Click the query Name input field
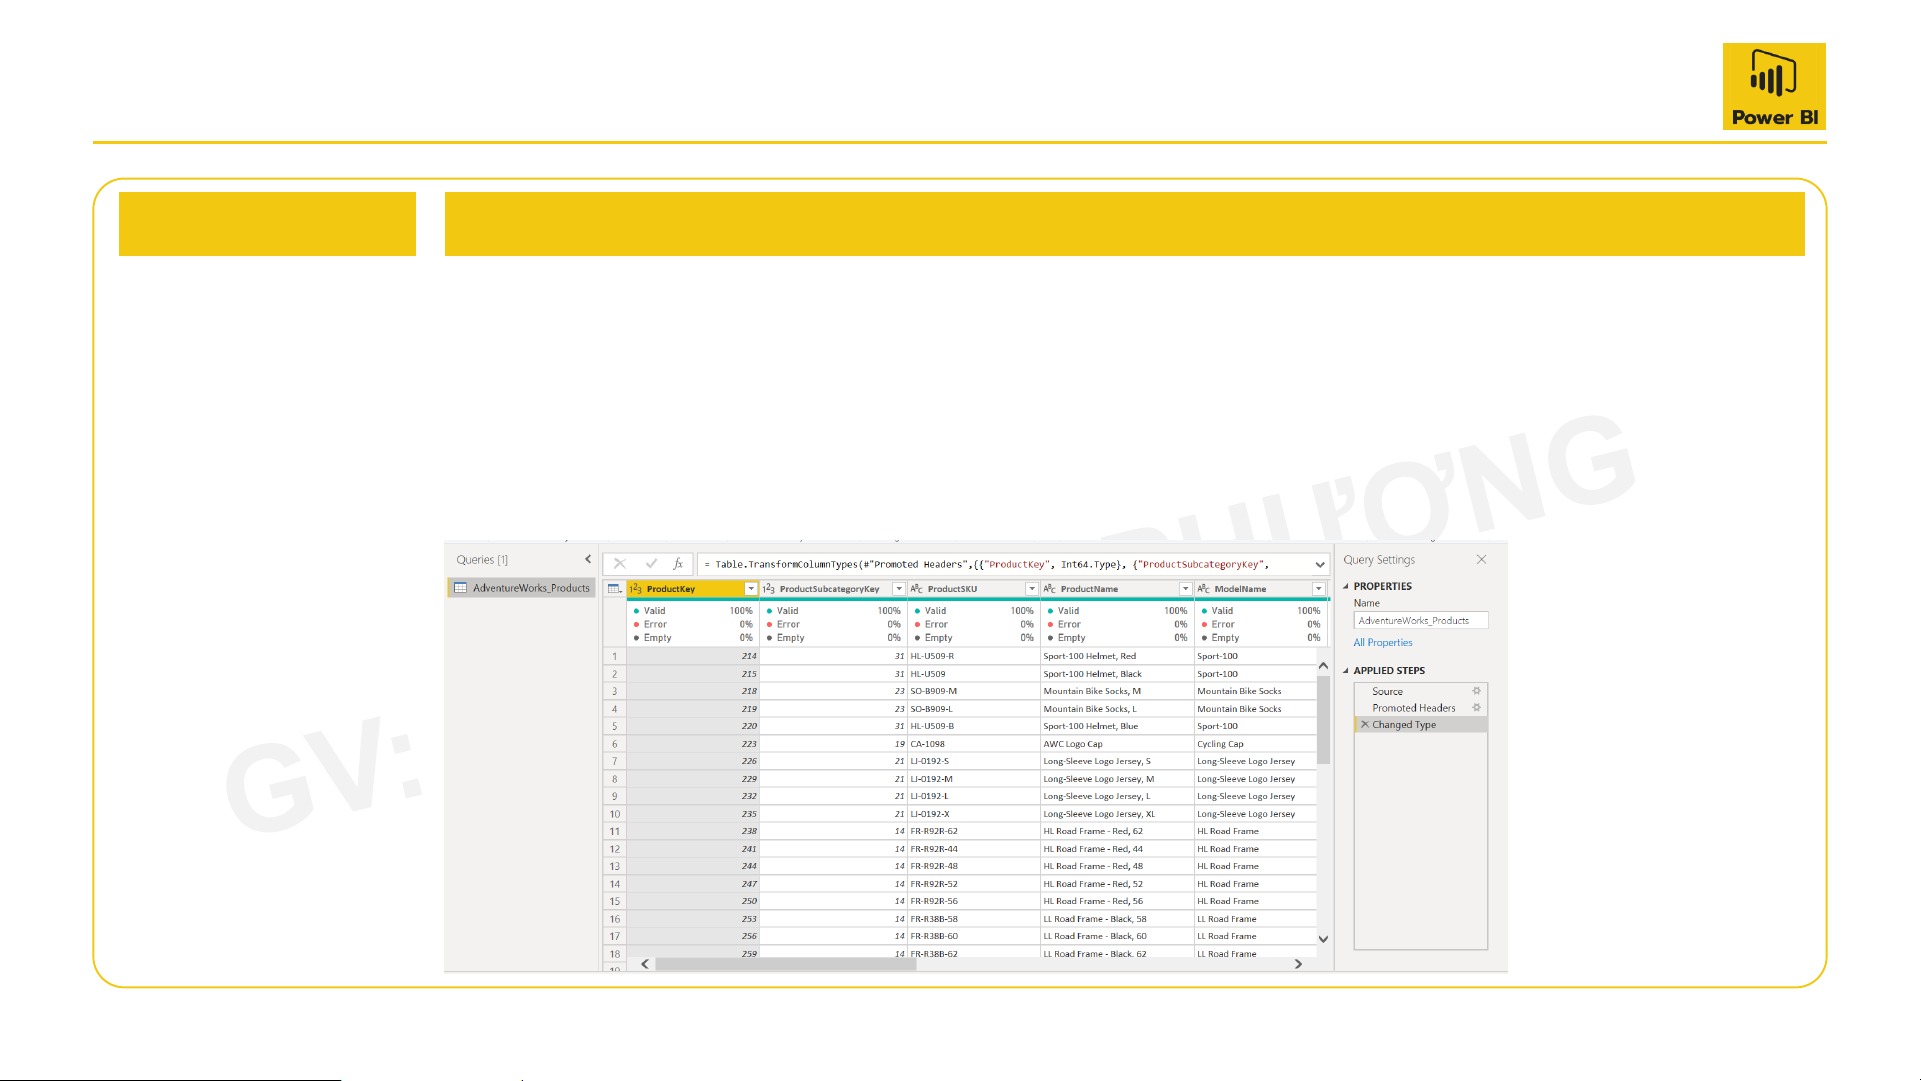The image size is (1921, 1081). tap(1420, 621)
